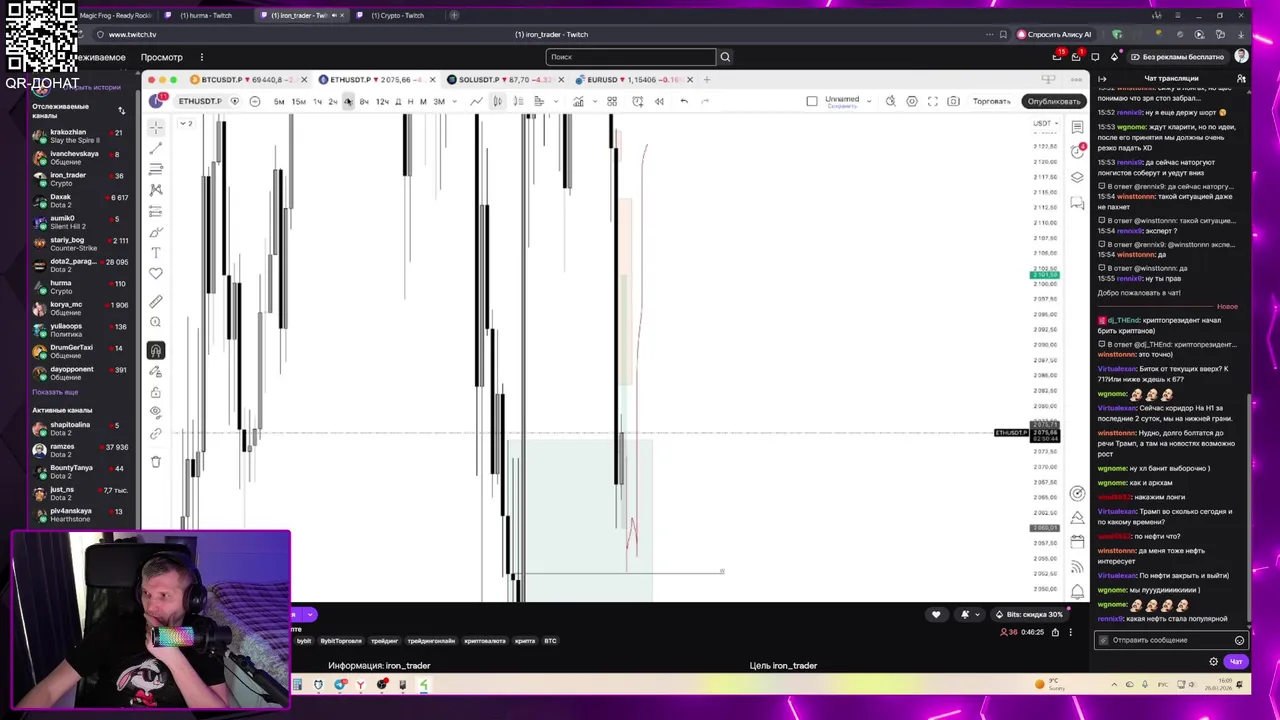The image size is (1280, 720).
Task: Toggle stay in drawing mode
Action: point(156,371)
